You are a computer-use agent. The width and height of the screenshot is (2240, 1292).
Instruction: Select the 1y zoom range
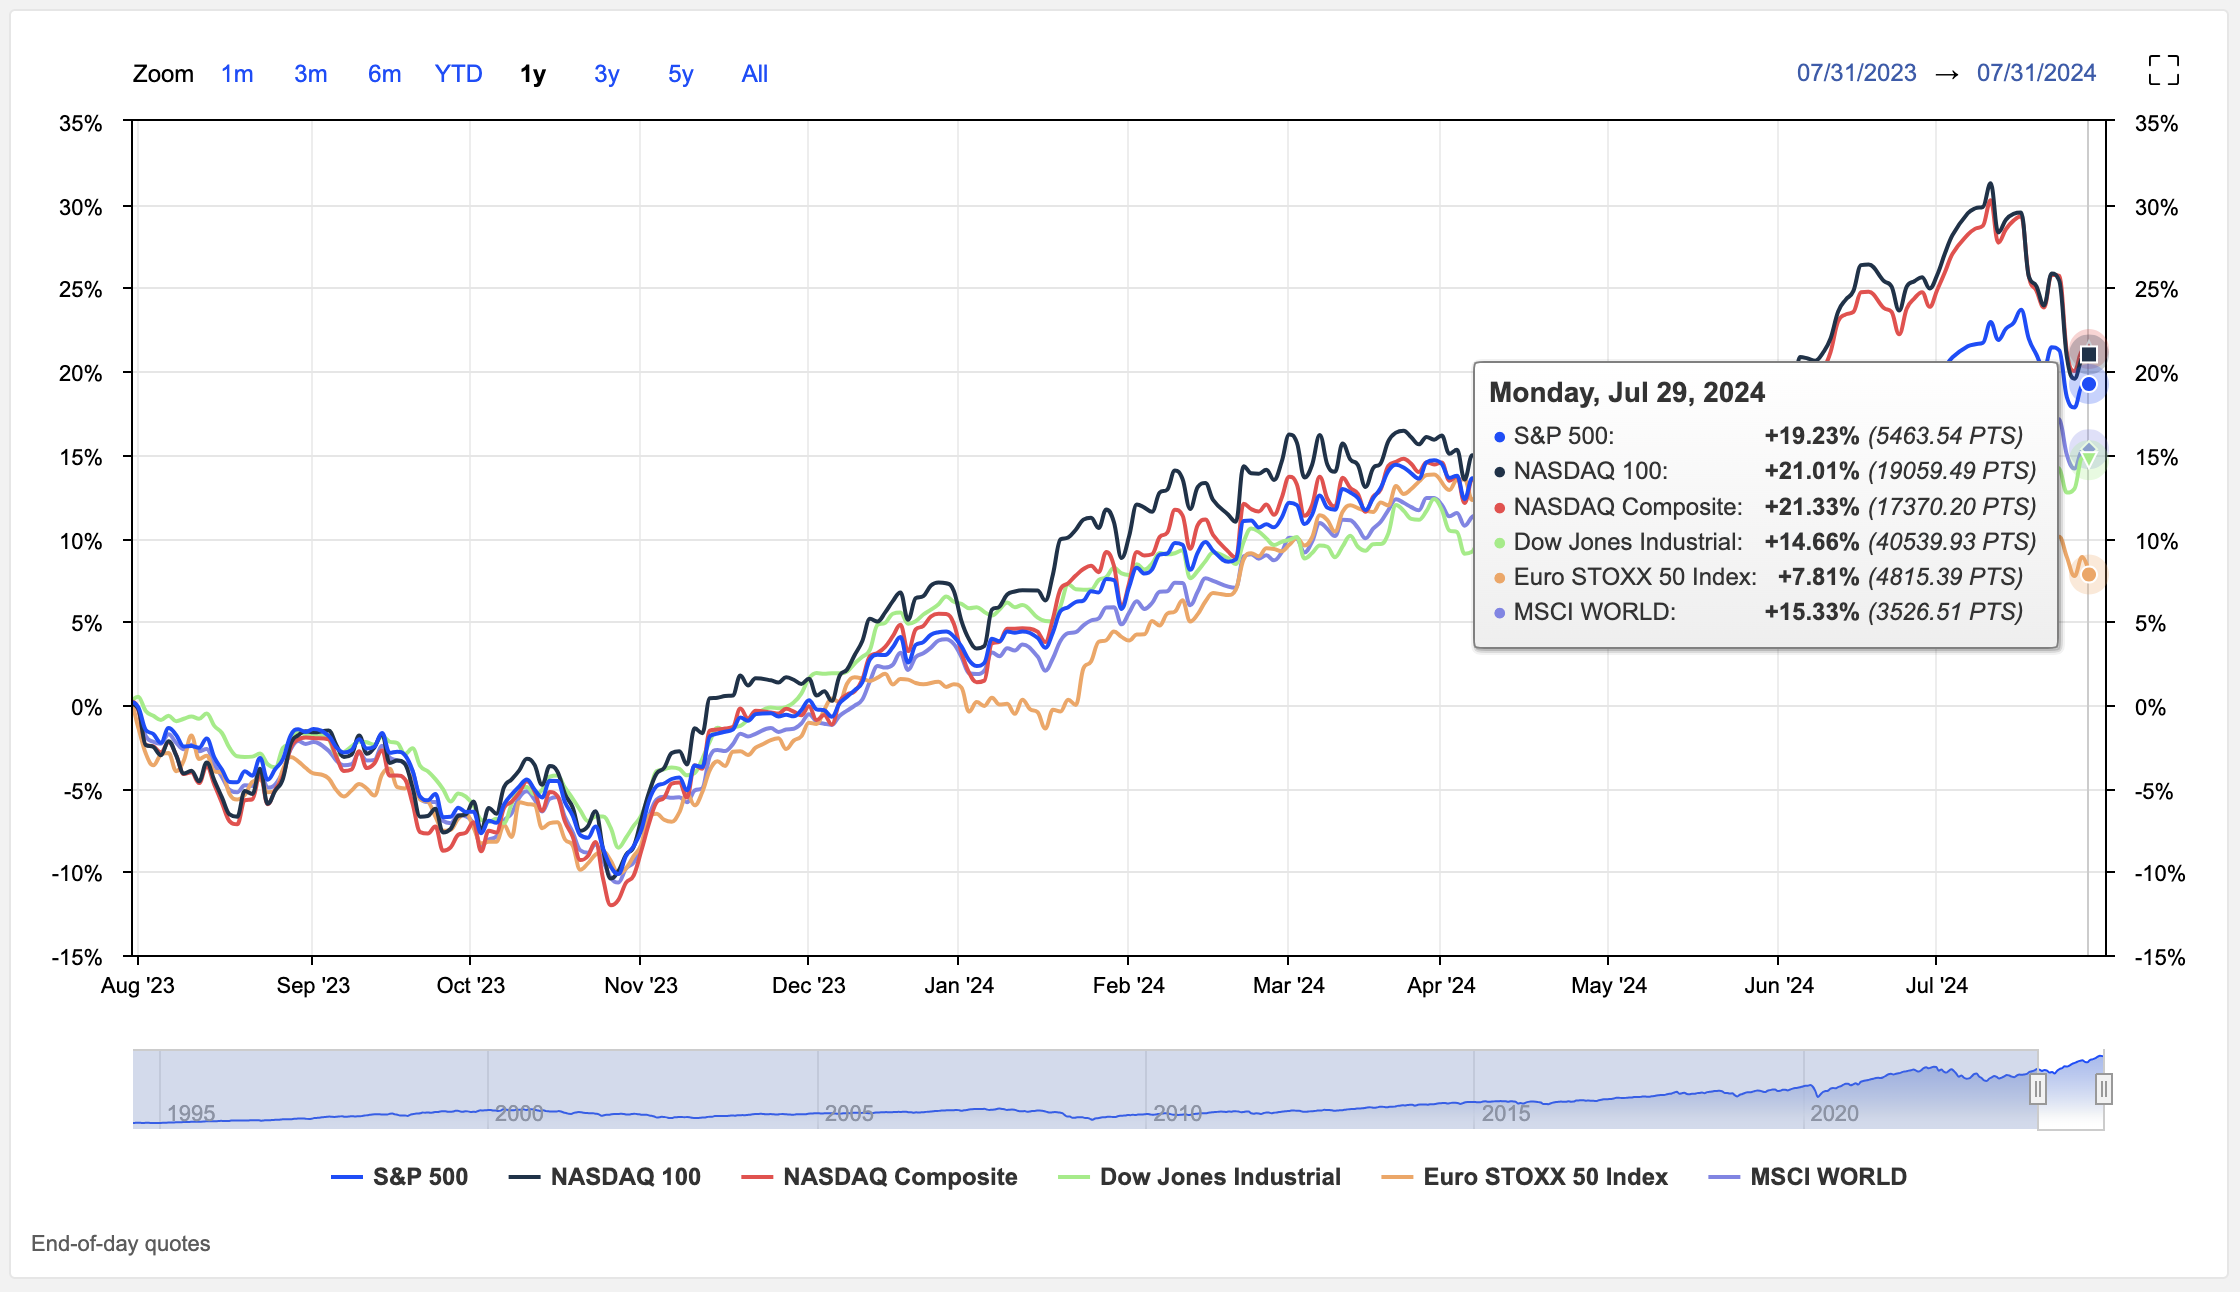coord(533,74)
